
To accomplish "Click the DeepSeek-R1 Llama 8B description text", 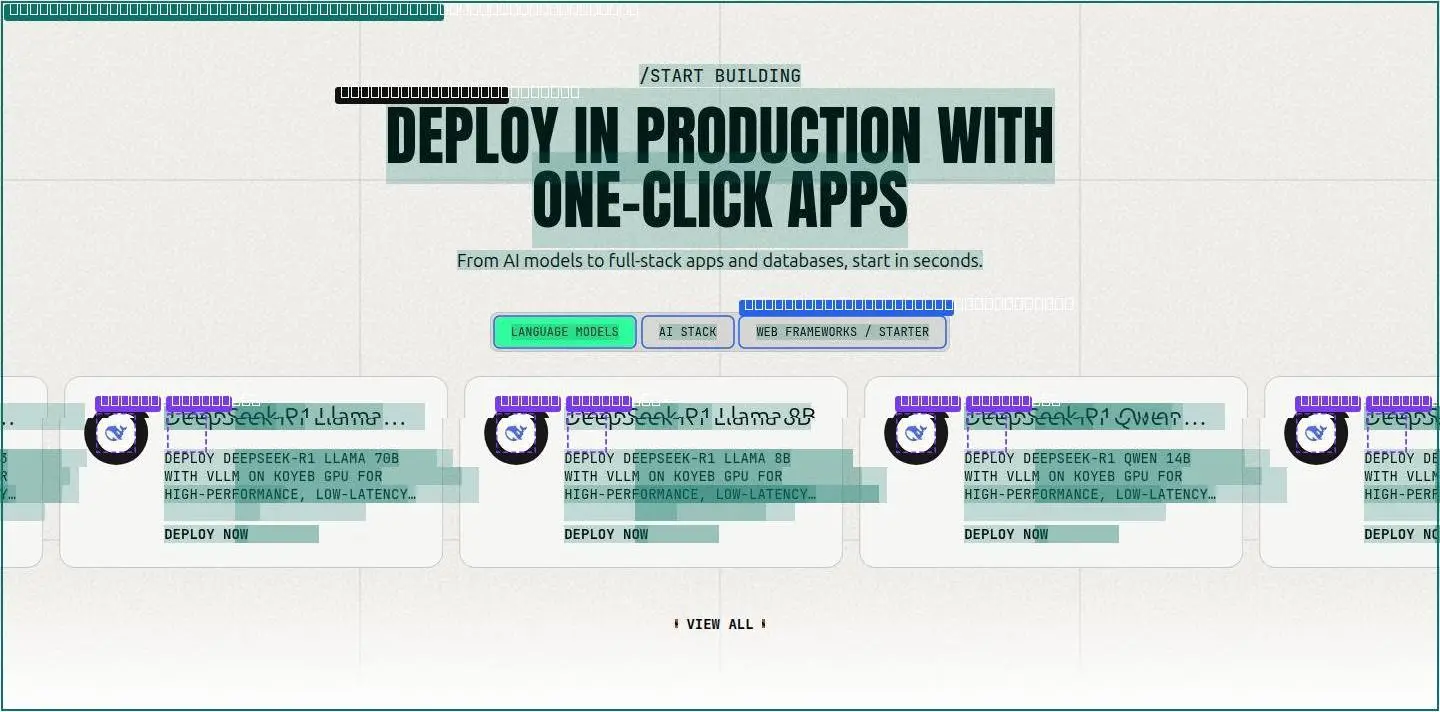I will pyautogui.click(x=690, y=476).
